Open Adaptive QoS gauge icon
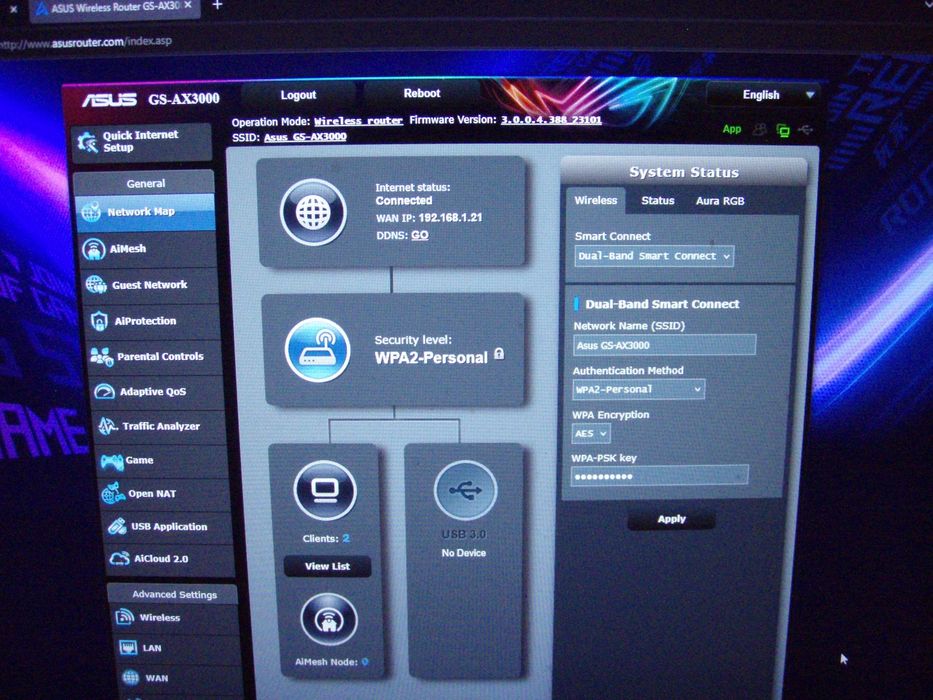This screenshot has width=933, height=700. coord(105,391)
